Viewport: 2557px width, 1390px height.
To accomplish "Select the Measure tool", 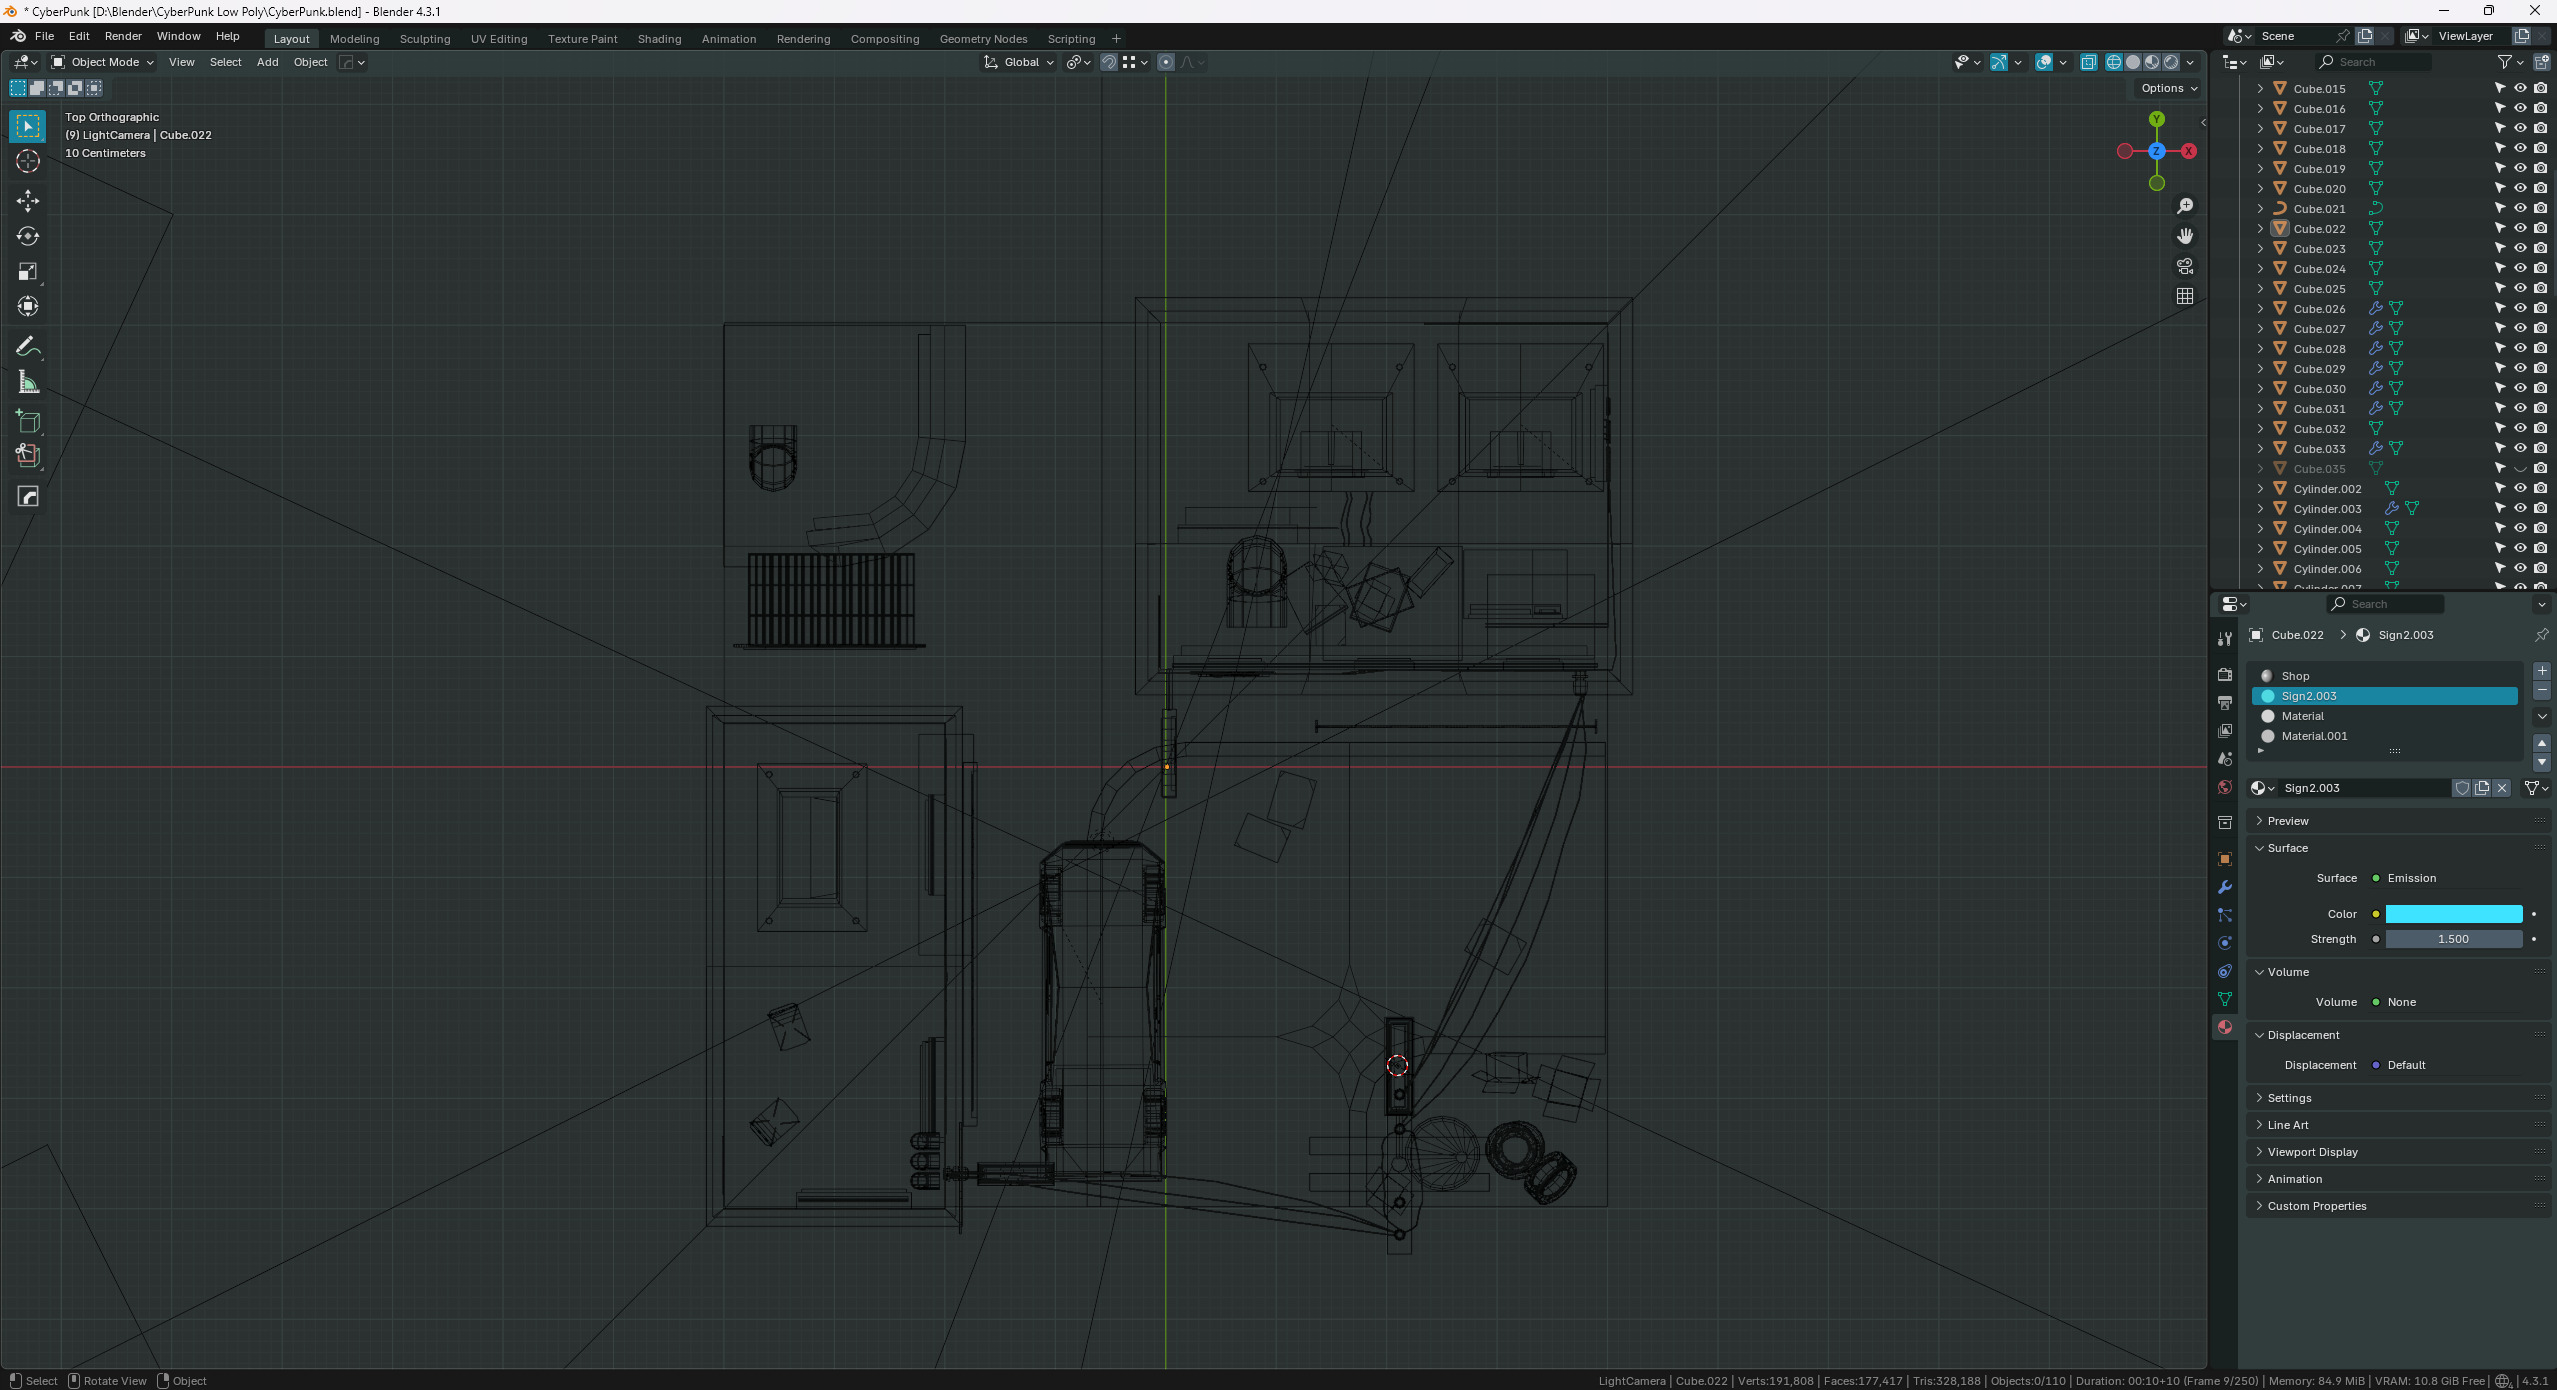I will coord(28,383).
